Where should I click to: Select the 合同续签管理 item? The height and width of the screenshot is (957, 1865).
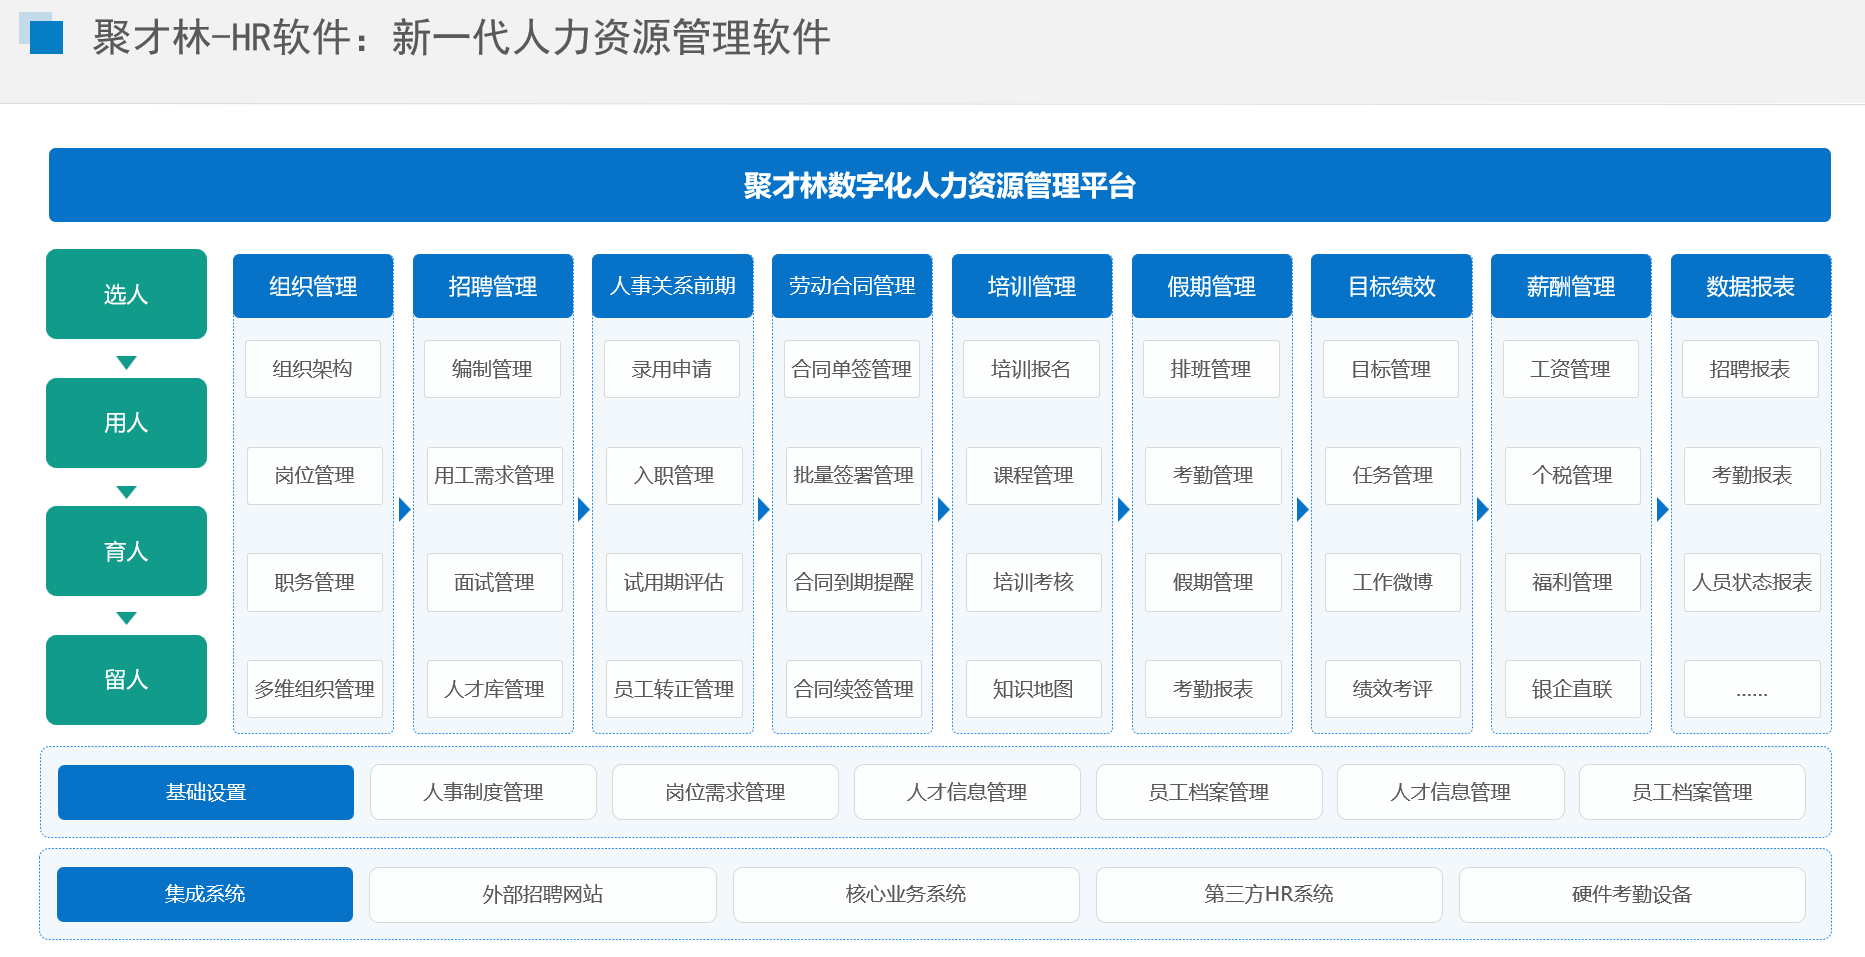tap(854, 689)
